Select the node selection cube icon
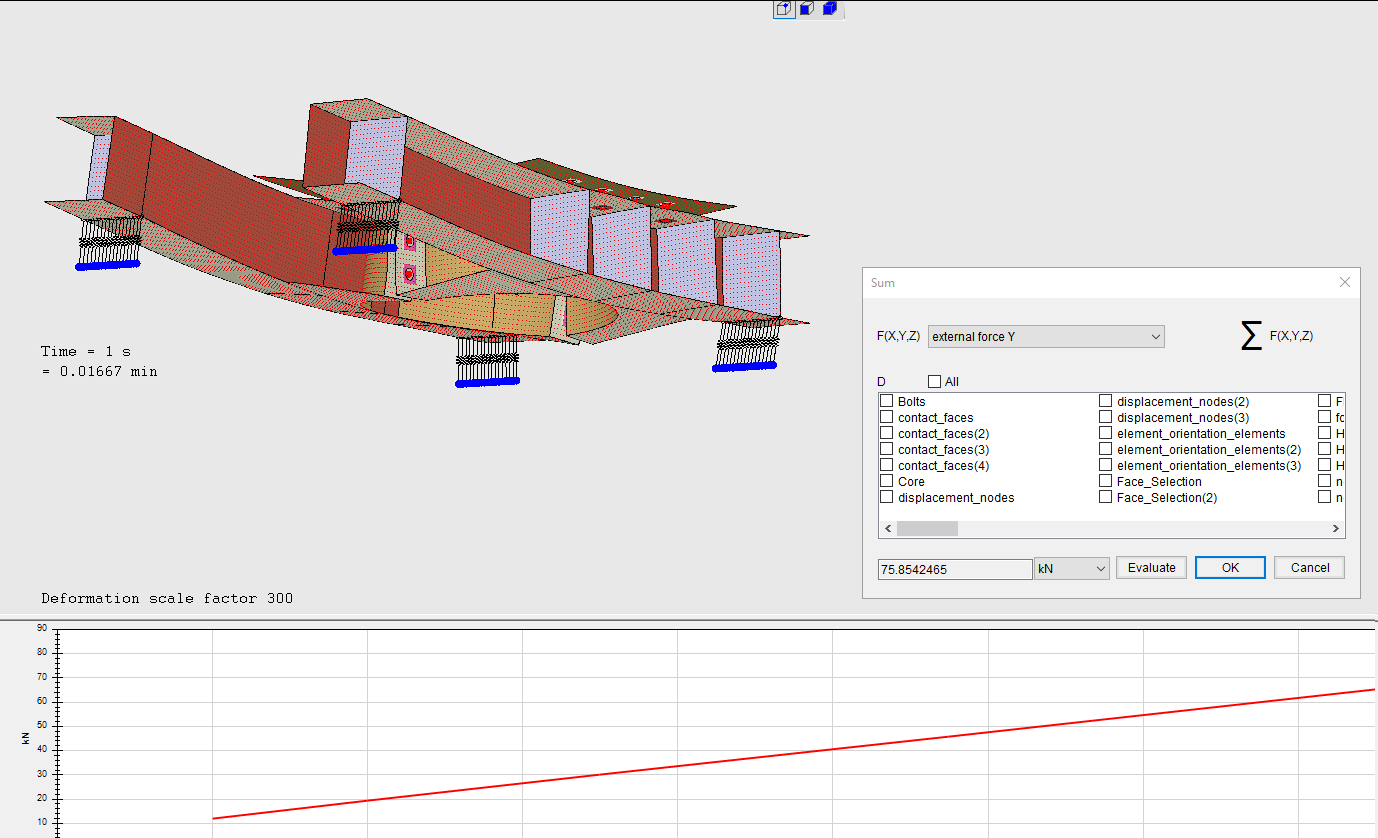Screen dimensions: 1378x838 click(x=784, y=9)
